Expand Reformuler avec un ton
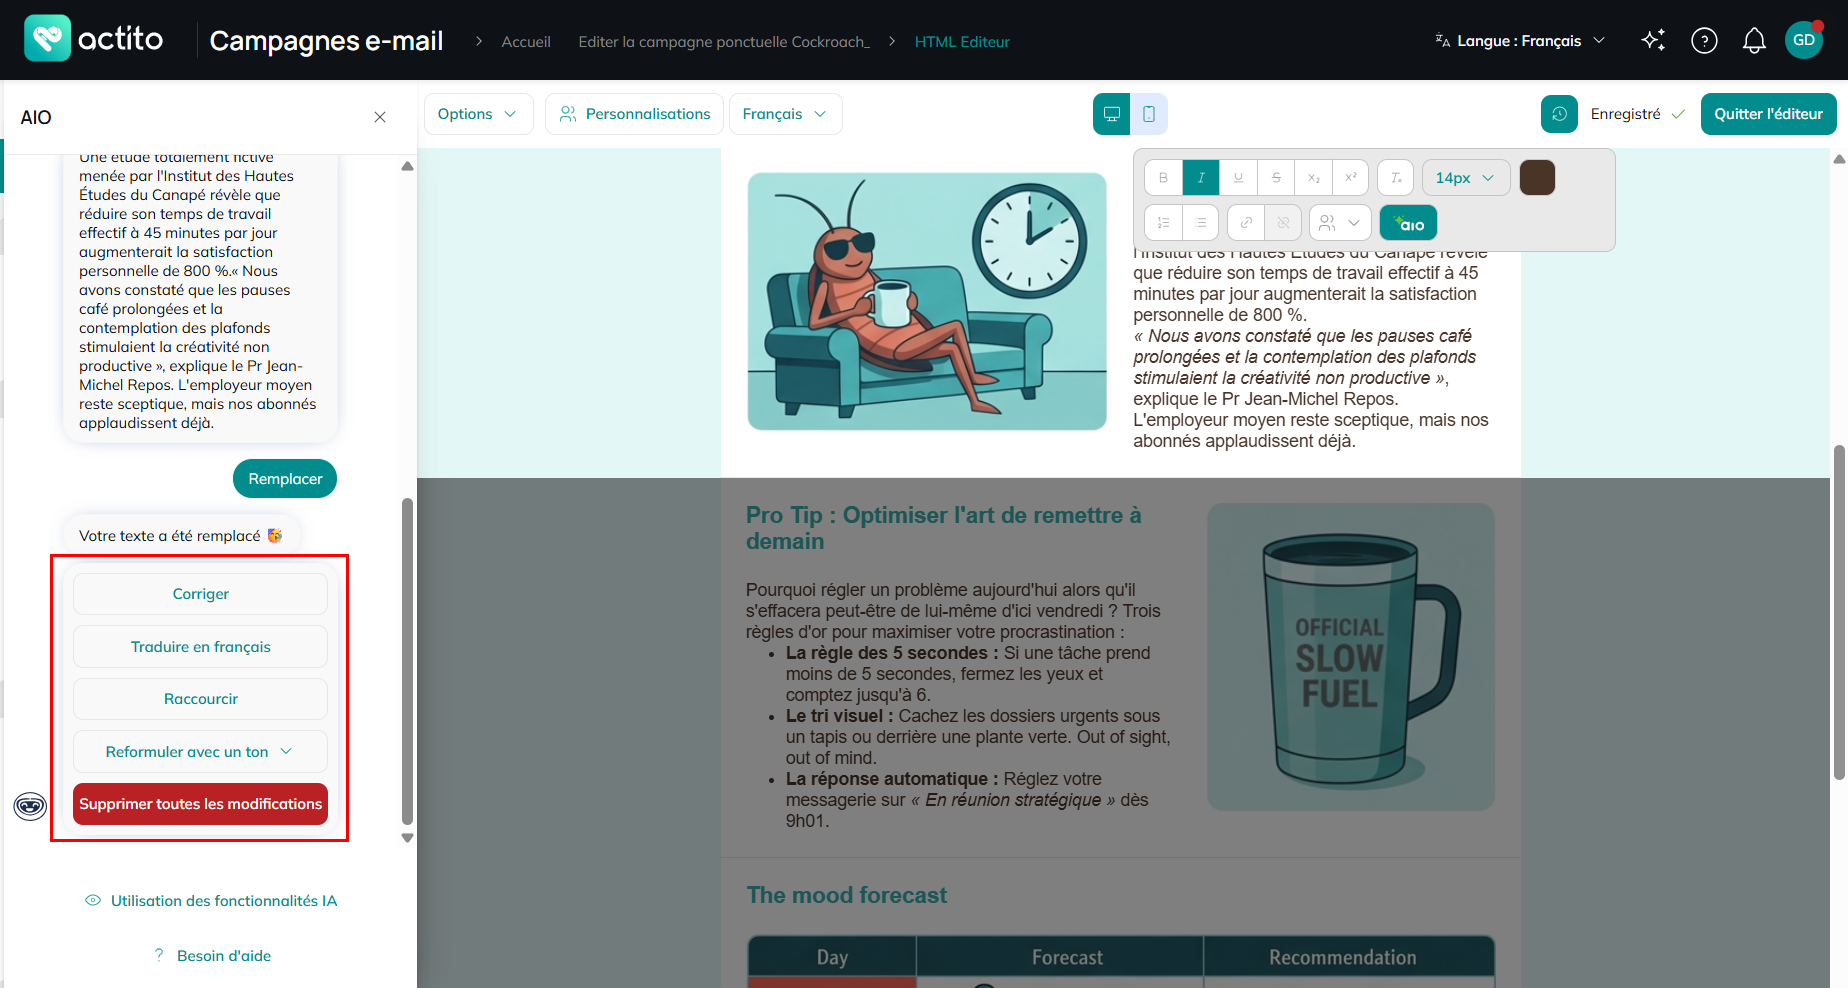 pos(200,752)
